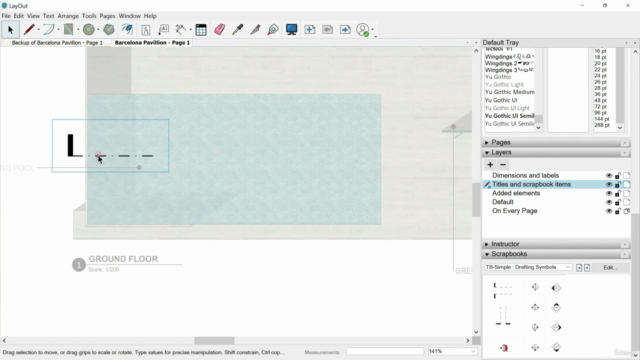Collapse the Scrapbooks panel
This screenshot has width=640, height=360.
point(487,254)
